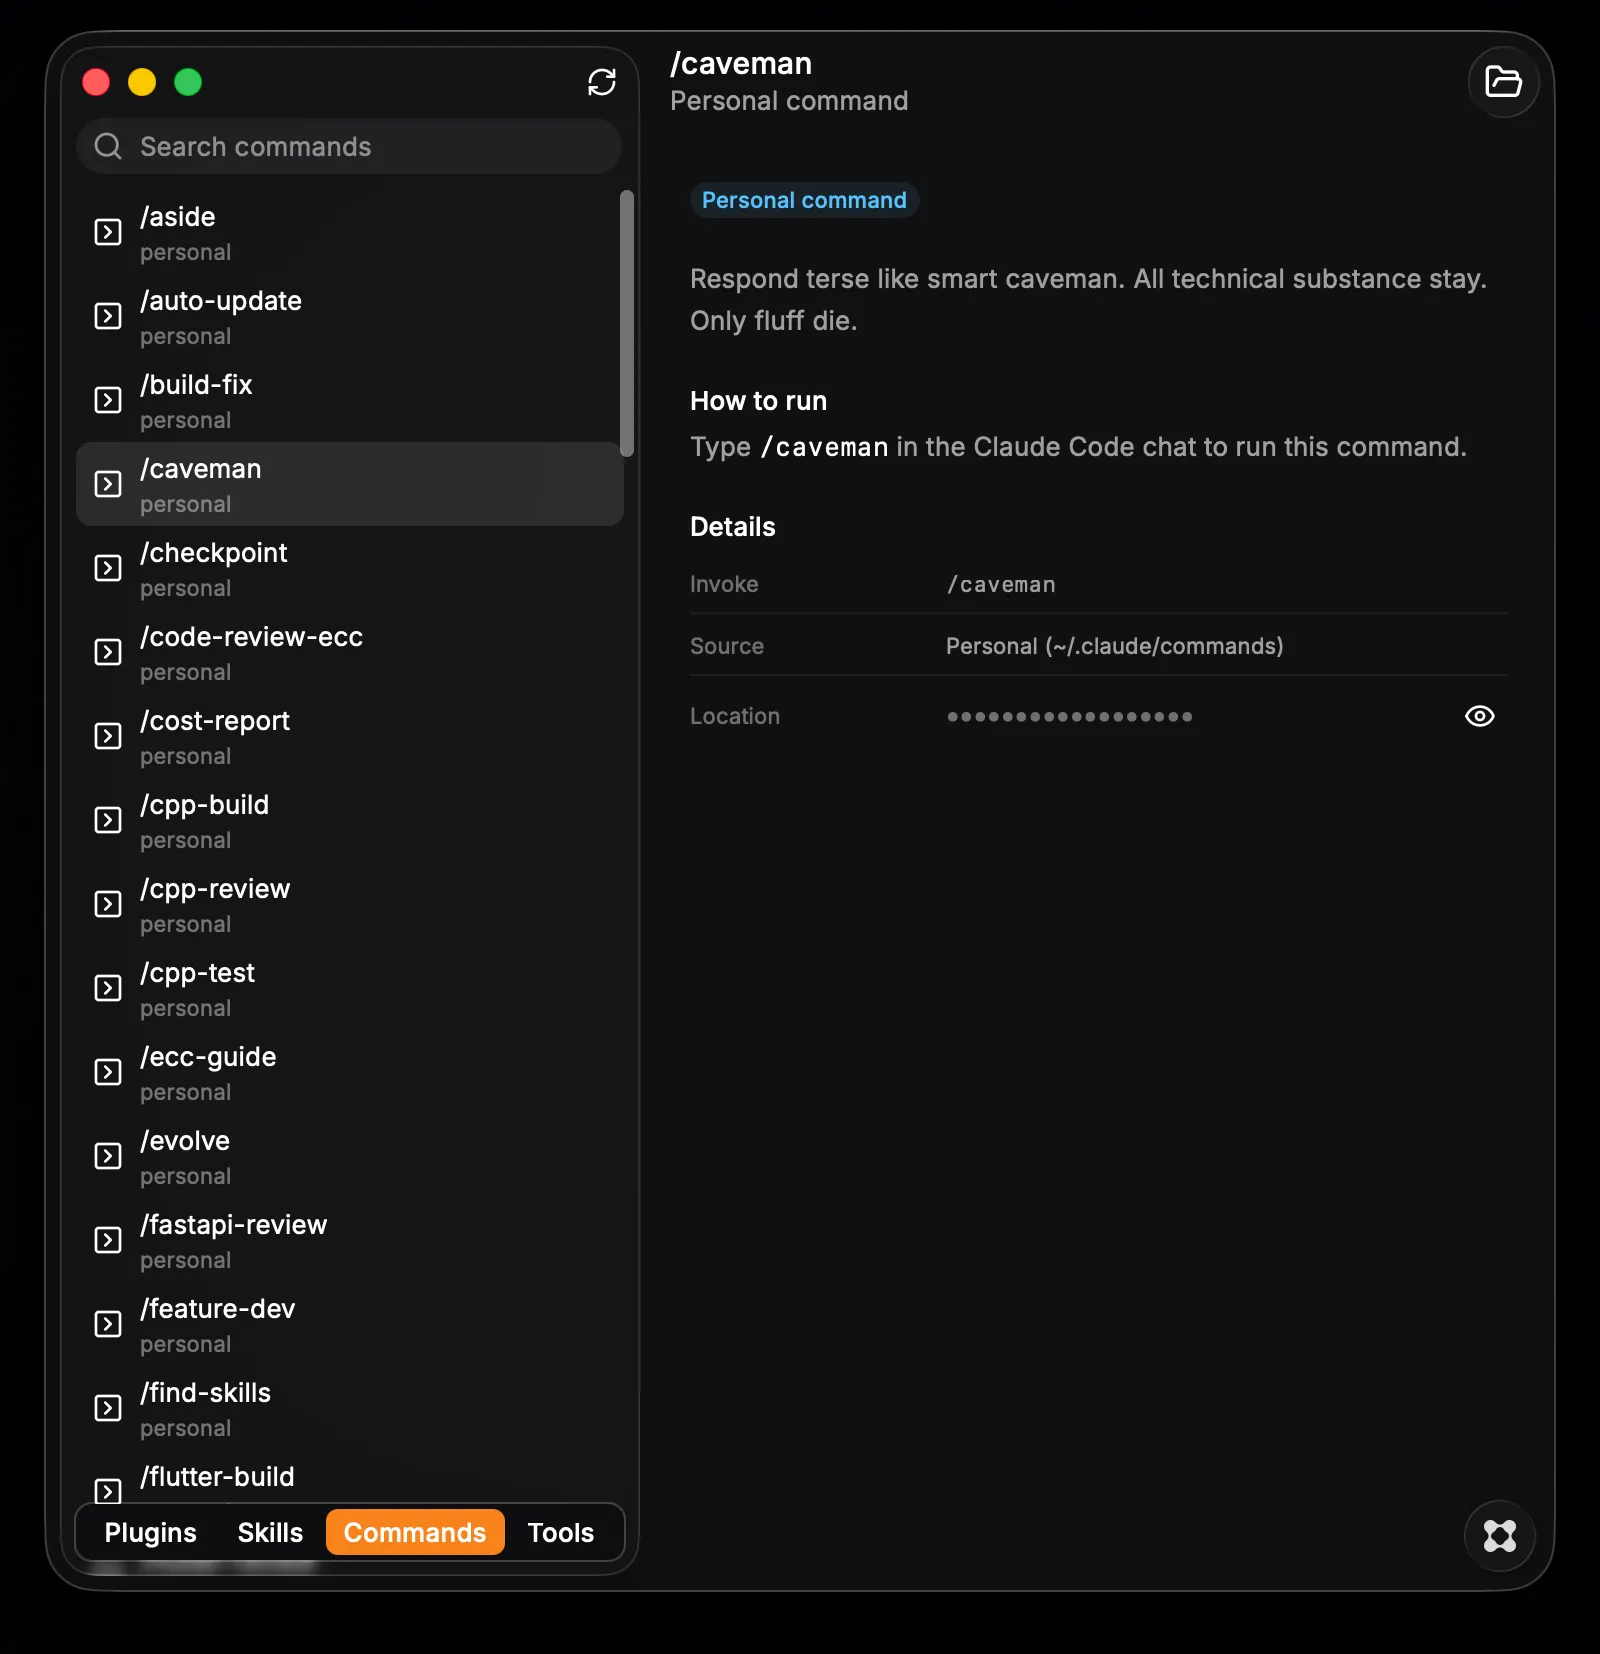1600x1654 pixels.
Task: Select the /caveman list entry
Action: (x=349, y=484)
